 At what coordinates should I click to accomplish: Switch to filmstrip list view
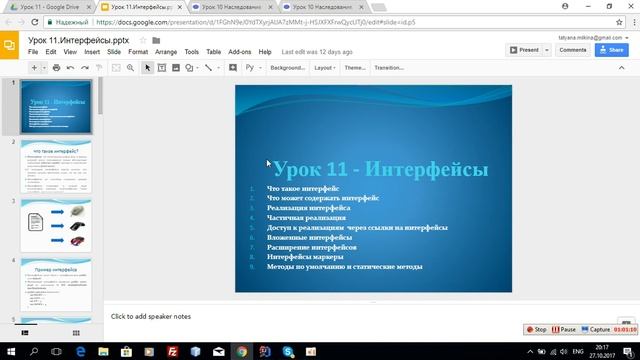[25, 333]
